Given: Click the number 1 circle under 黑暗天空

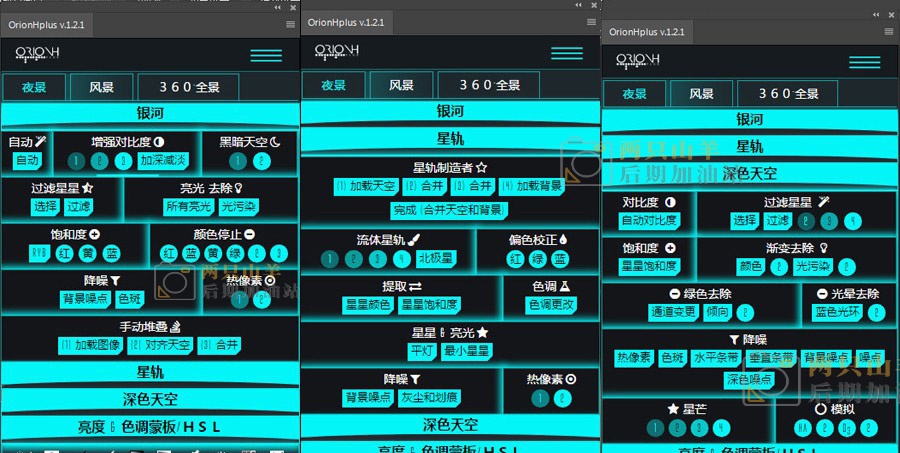Looking at the screenshot, I should pyautogui.click(x=236, y=161).
